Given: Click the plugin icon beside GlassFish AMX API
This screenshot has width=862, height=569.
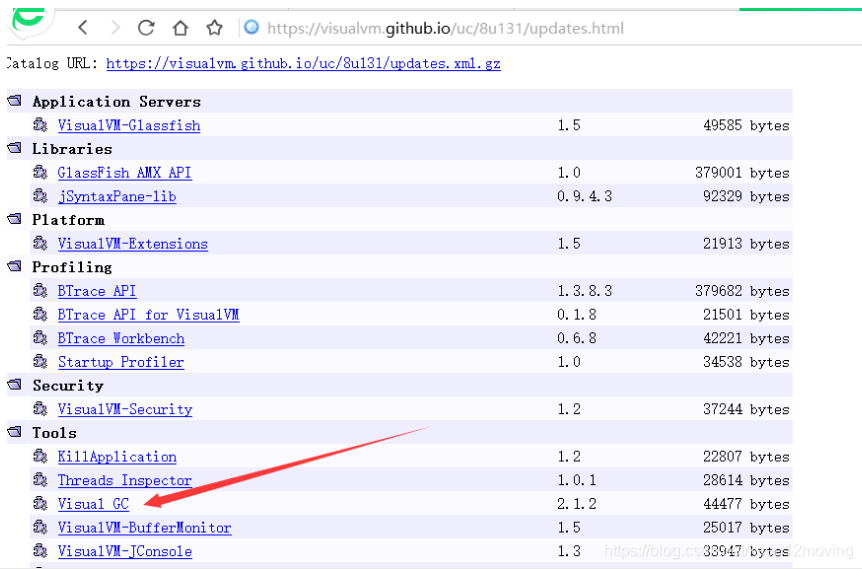Looking at the screenshot, I should click(40, 172).
